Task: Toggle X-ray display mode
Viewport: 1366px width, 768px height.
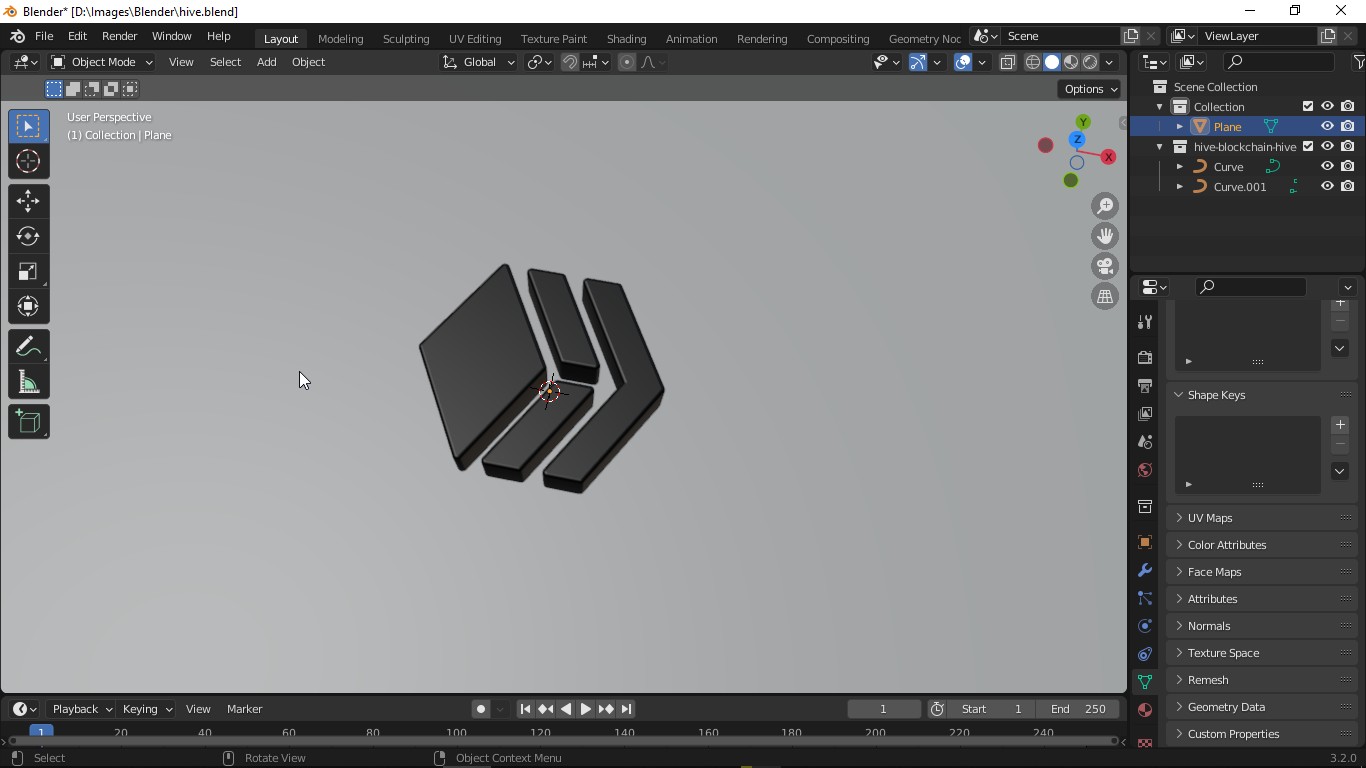Action: 1007,62
